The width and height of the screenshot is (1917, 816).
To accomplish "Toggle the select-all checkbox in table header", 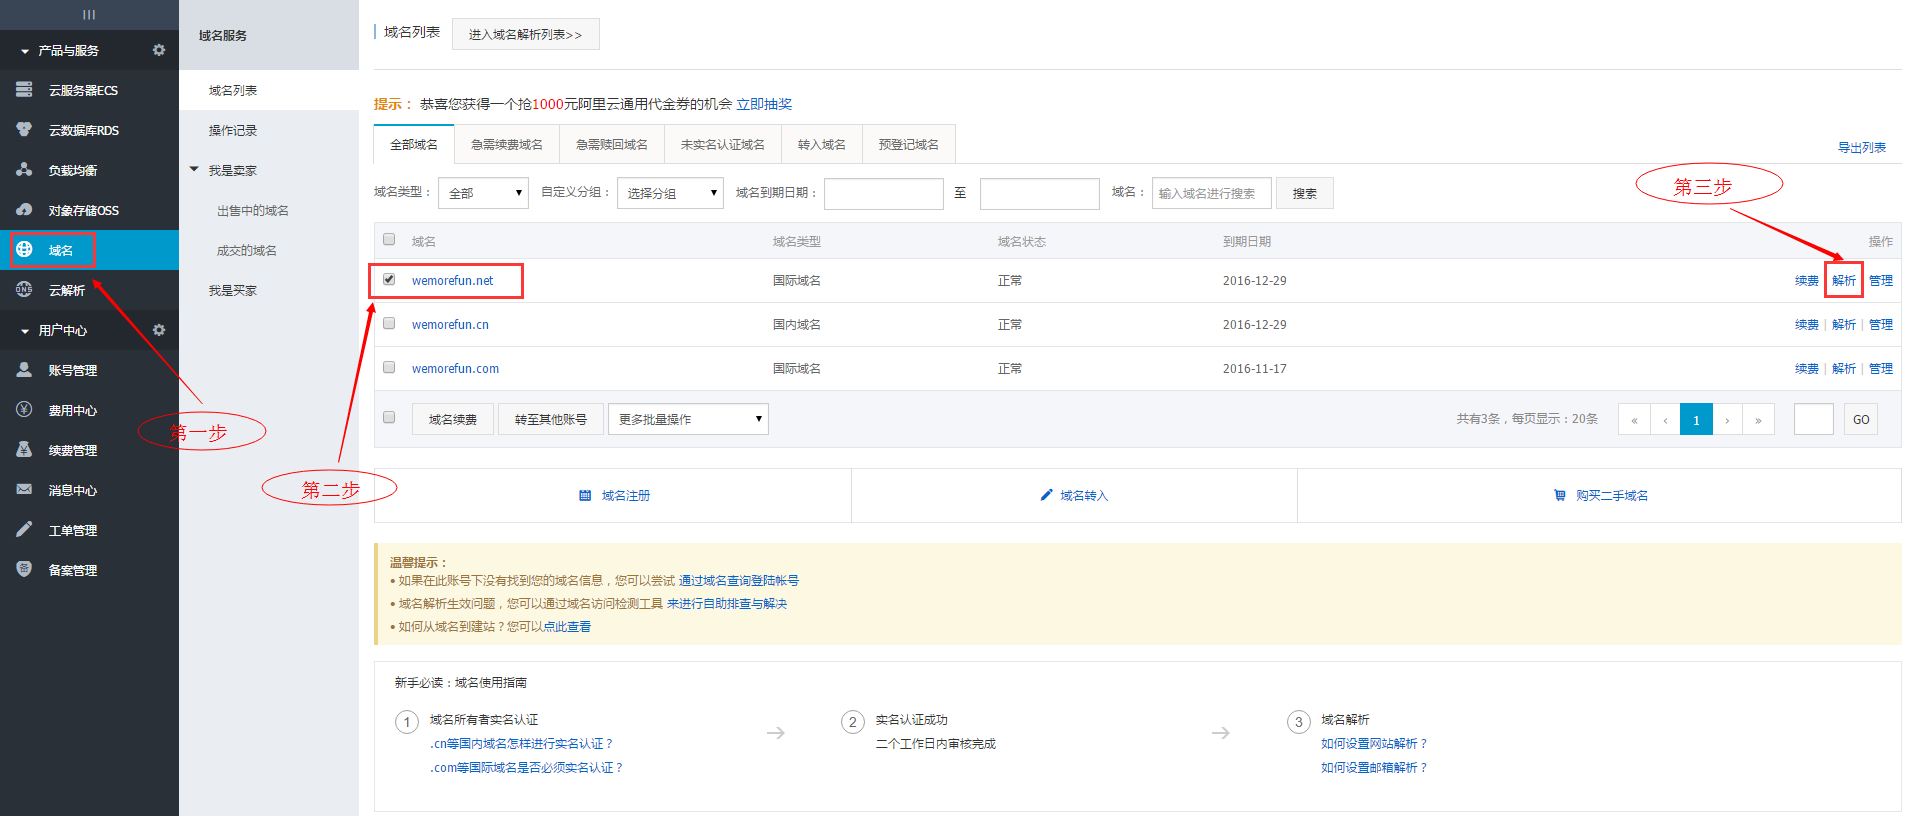I will point(389,240).
